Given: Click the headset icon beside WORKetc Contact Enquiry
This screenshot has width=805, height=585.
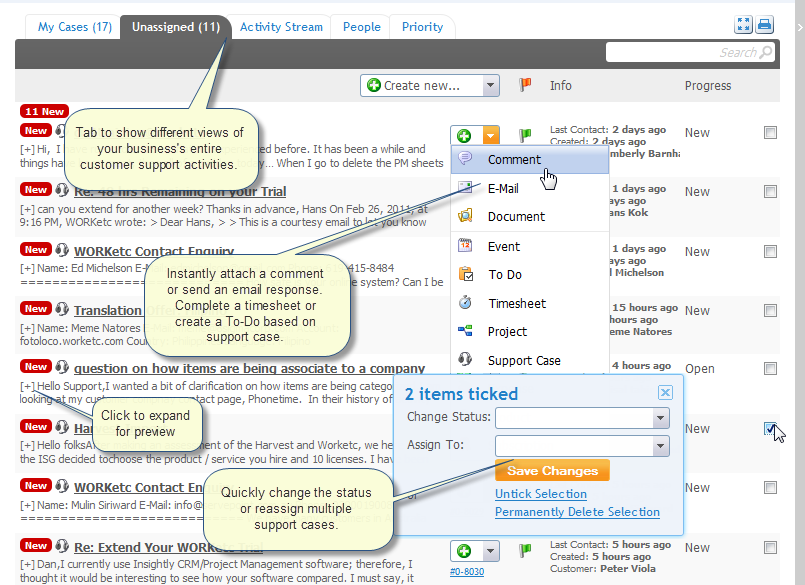Looking at the screenshot, I should click(x=63, y=251).
